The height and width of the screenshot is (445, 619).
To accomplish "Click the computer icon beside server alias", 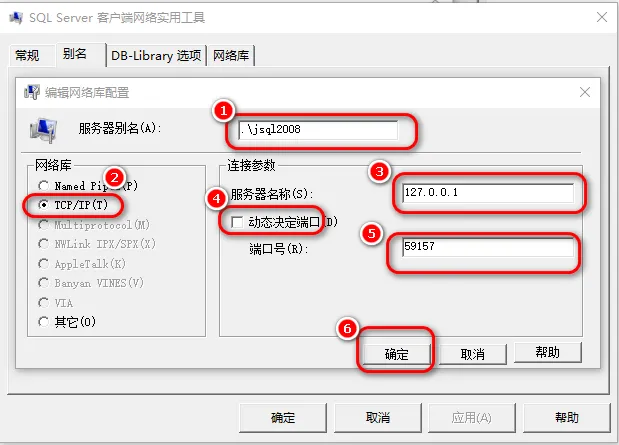I will [43, 130].
